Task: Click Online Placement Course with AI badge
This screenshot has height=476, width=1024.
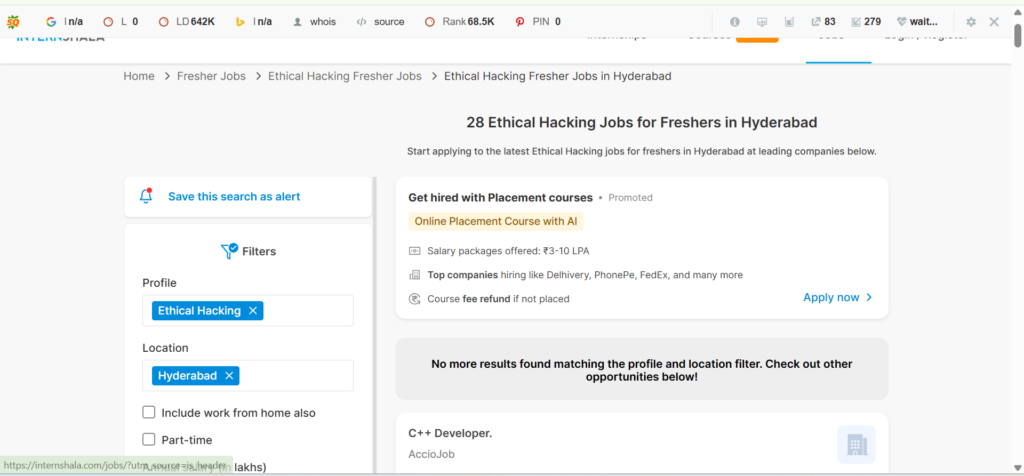Action: click(496, 221)
